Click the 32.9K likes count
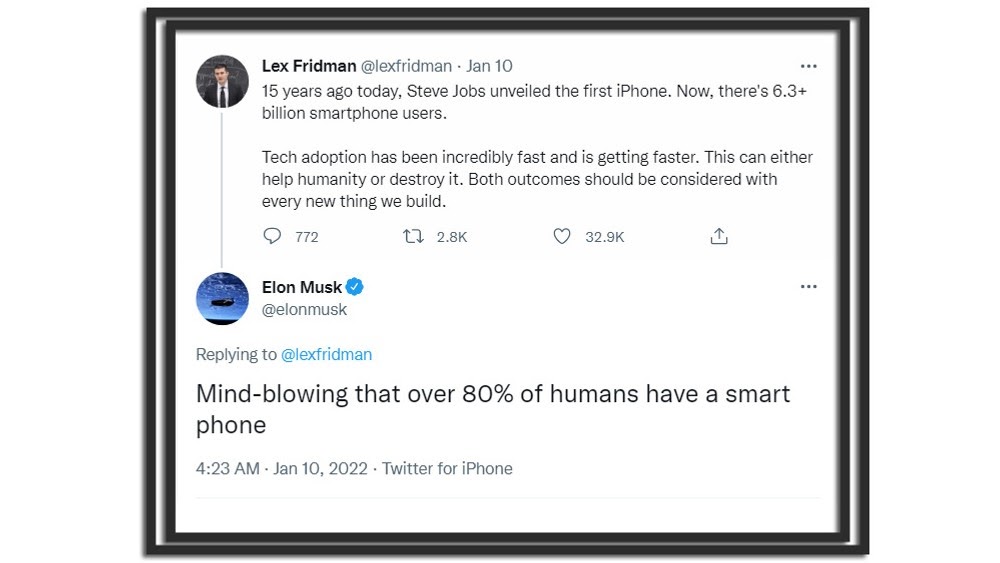The image size is (1000, 563). [x=604, y=237]
